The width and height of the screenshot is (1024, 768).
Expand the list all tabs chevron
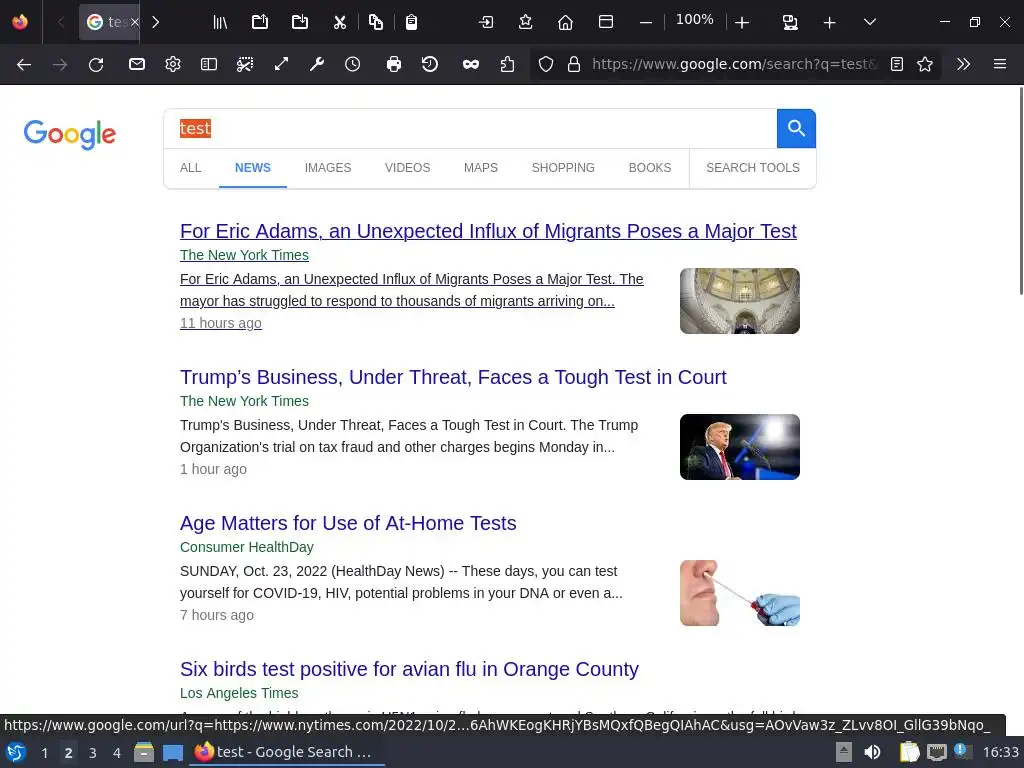pos(870,22)
